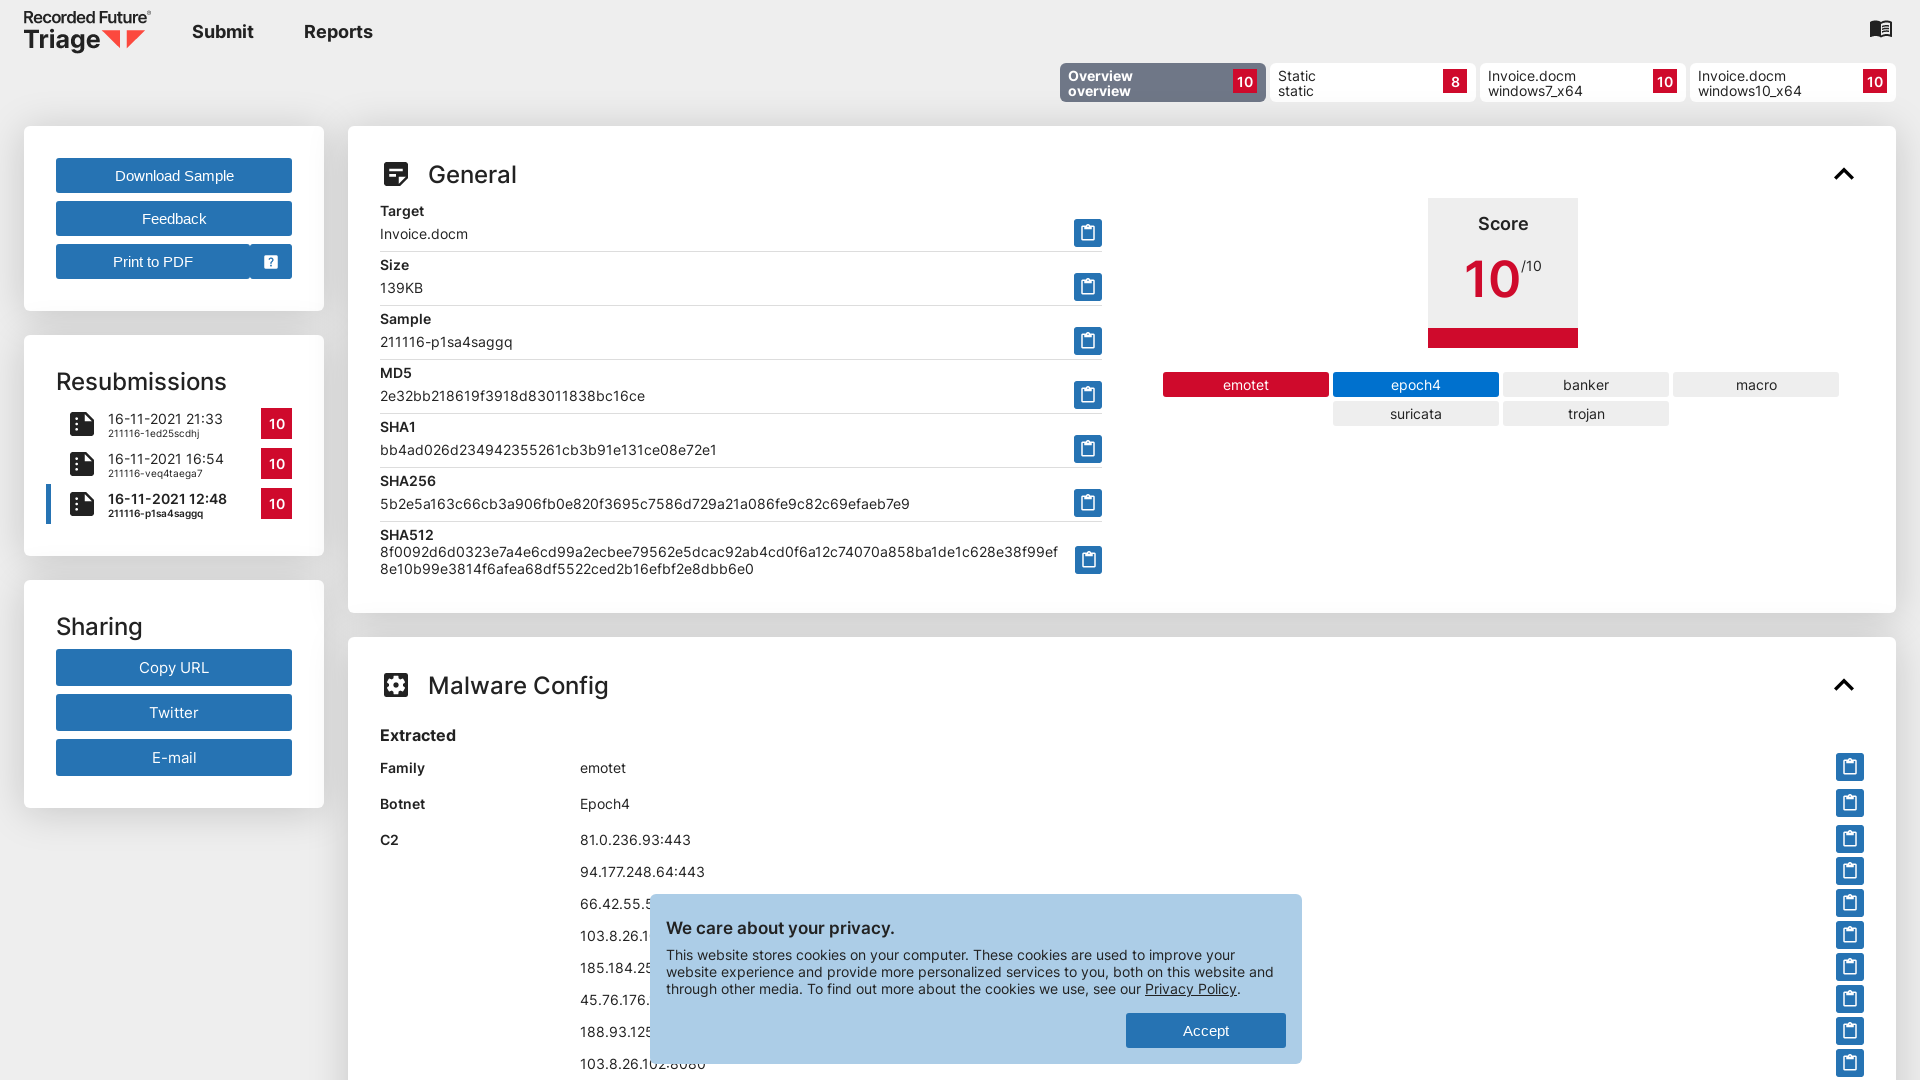Copy the C2 address starting 185.184

(1850, 967)
